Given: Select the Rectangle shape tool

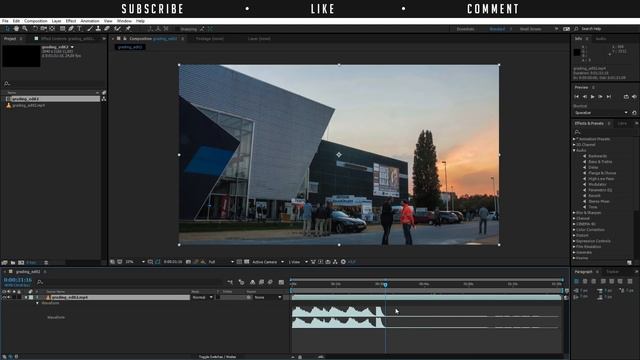Looking at the screenshot, I should [x=62, y=29].
